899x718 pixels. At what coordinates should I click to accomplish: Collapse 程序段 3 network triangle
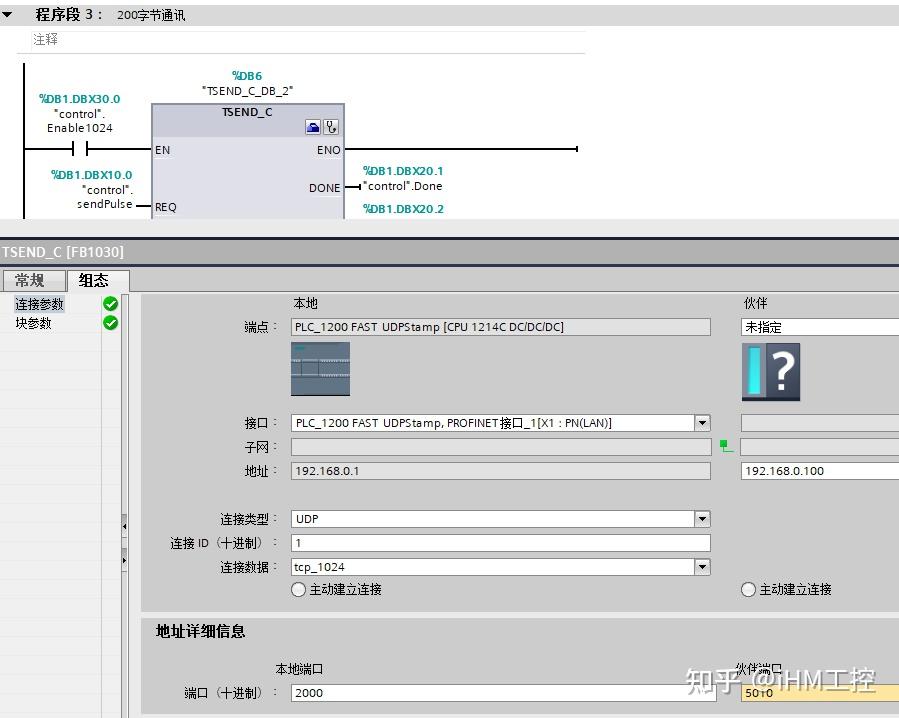click(x=7, y=15)
